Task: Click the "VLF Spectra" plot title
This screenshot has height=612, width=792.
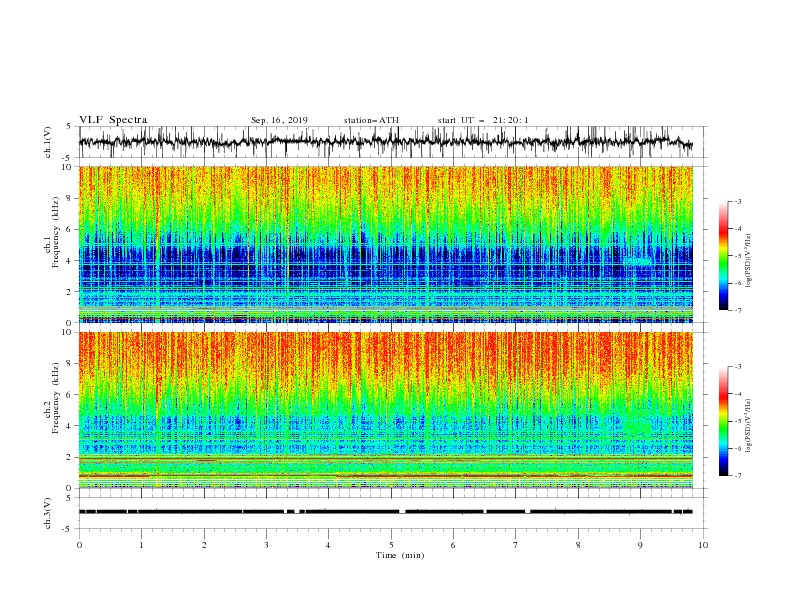Action: pos(113,120)
